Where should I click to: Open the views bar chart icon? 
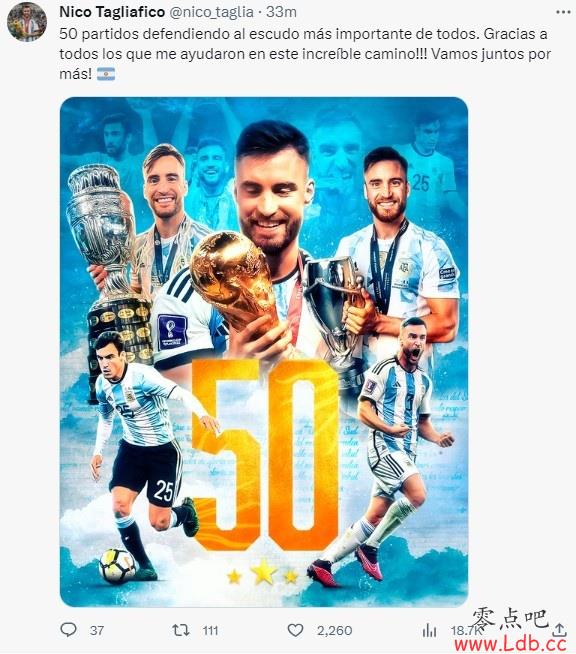tap(429, 631)
